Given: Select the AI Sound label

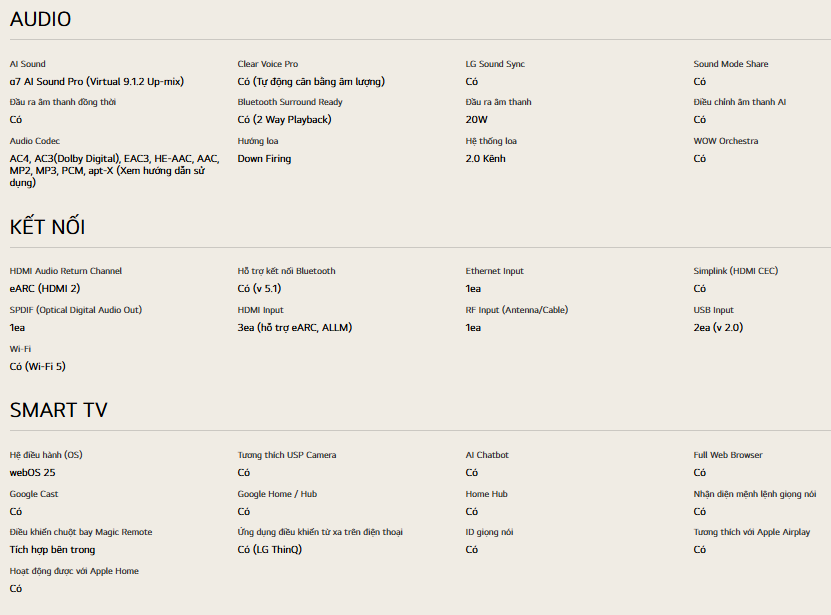Looking at the screenshot, I should (x=28, y=64).
